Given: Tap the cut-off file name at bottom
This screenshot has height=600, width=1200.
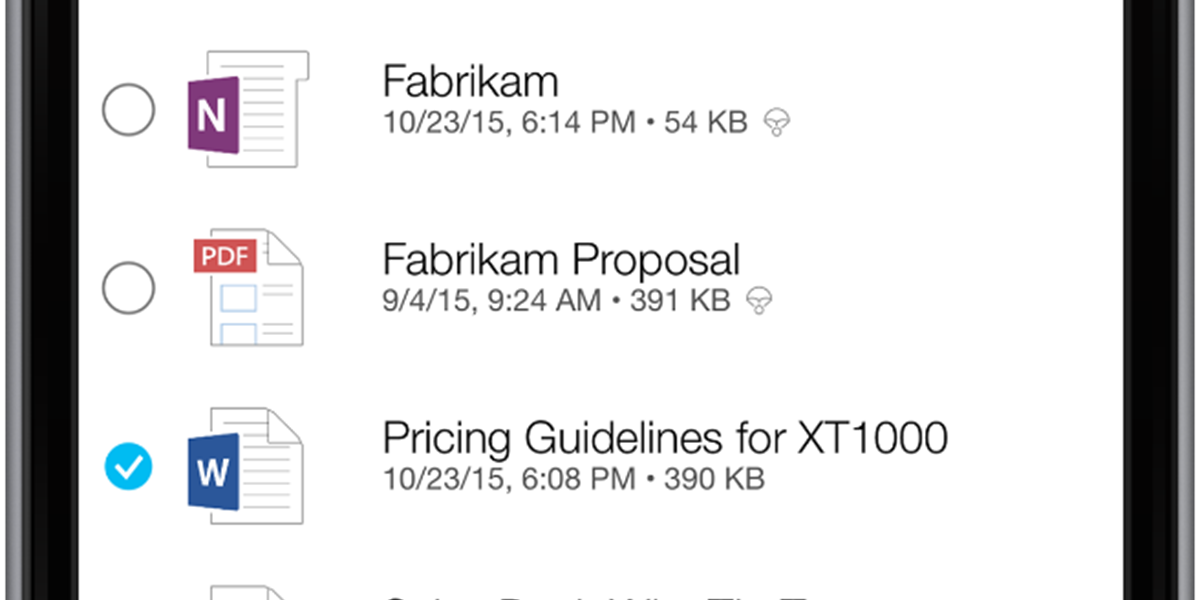Looking at the screenshot, I should [600, 594].
